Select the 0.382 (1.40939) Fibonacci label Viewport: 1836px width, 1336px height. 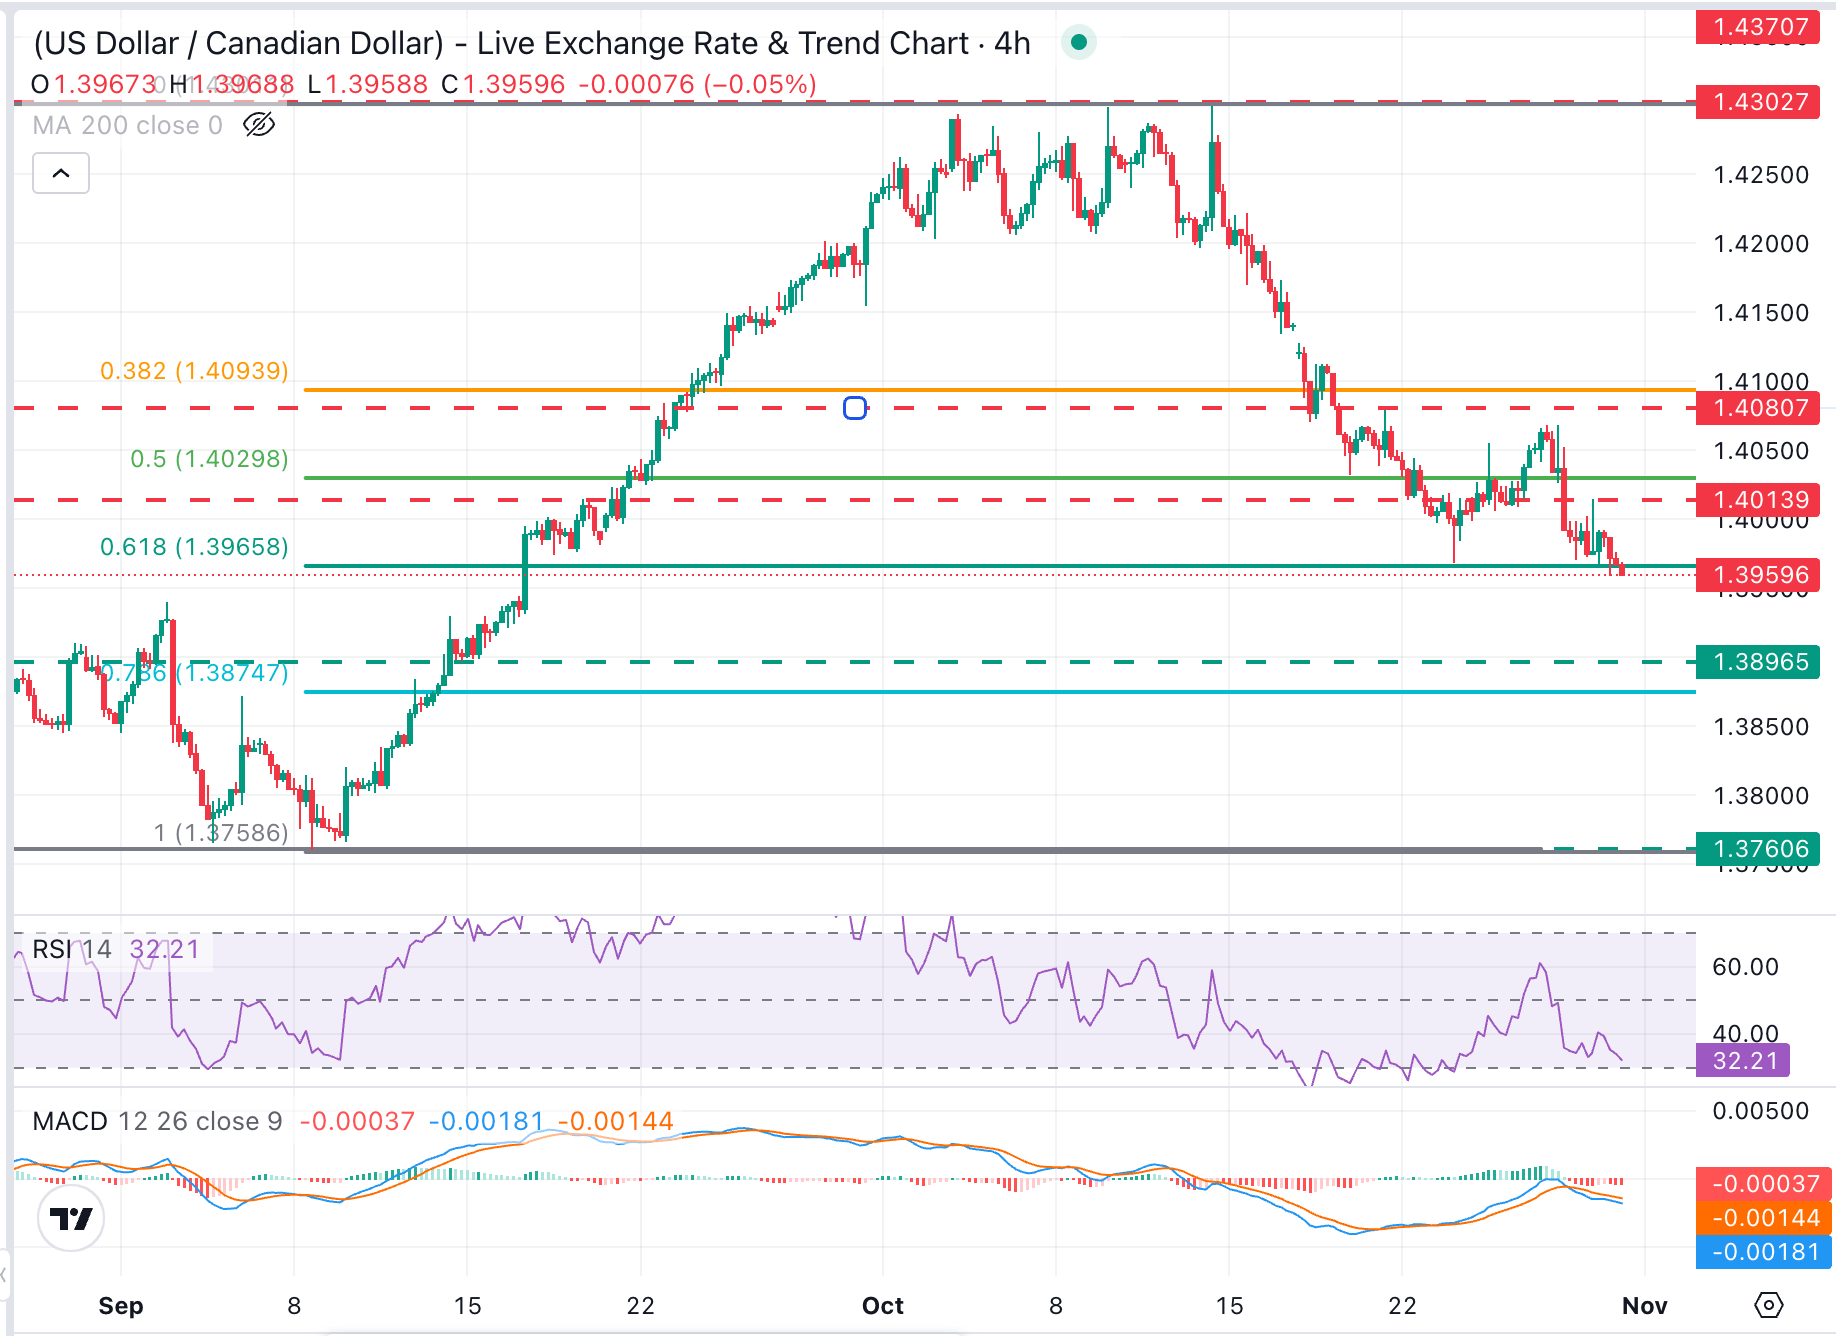[x=194, y=371]
